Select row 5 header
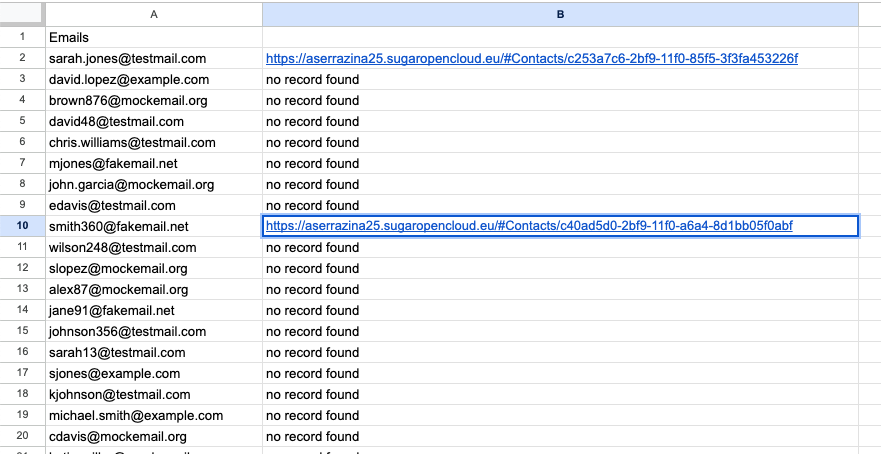This screenshot has width=881, height=454. click(x=21, y=122)
